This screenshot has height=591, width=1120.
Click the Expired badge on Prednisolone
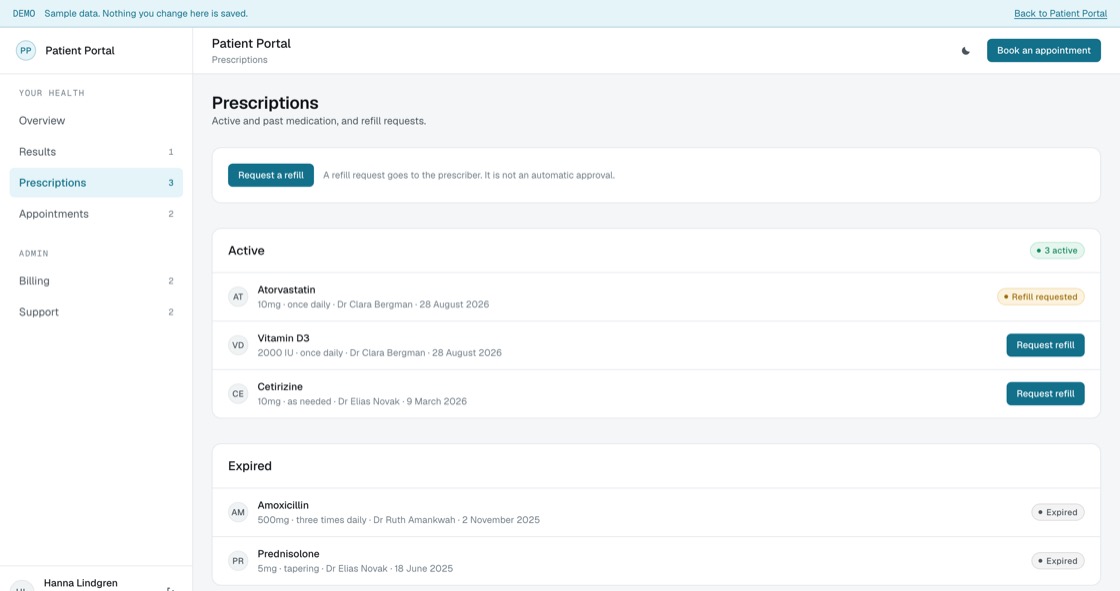point(1058,561)
